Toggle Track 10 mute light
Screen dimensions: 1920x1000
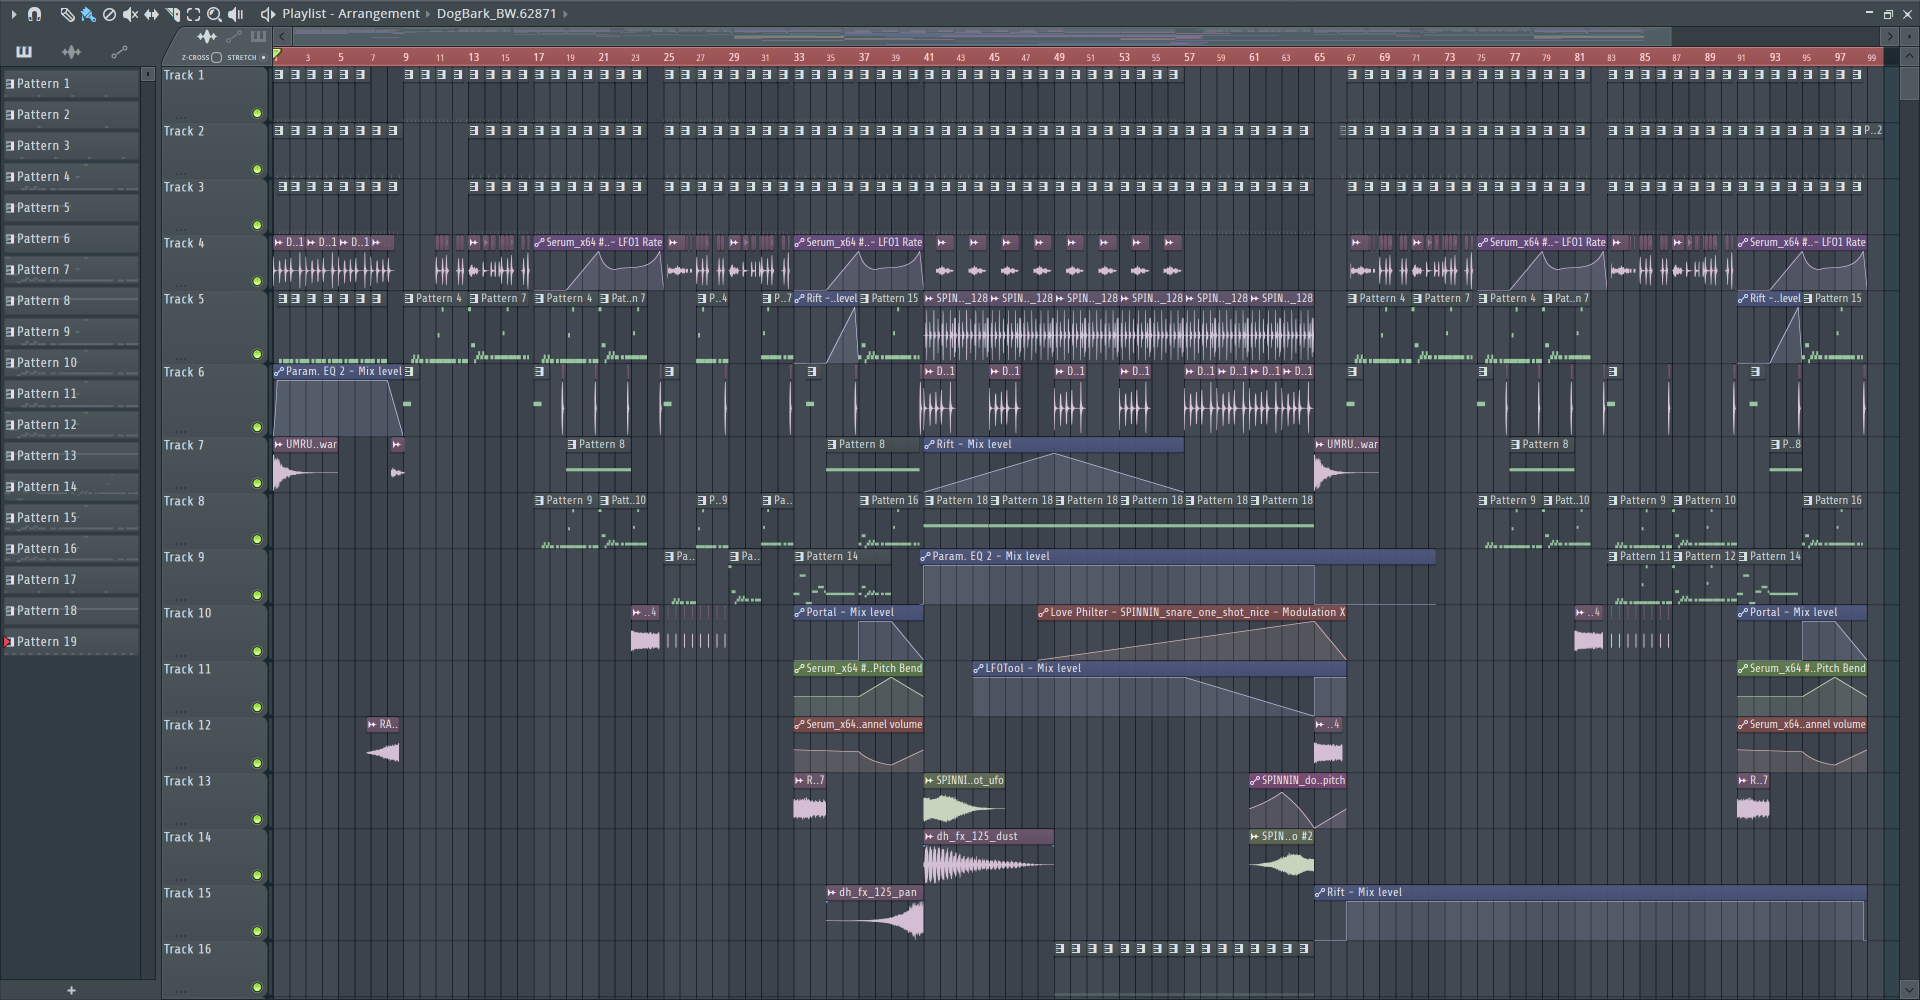click(x=257, y=651)
